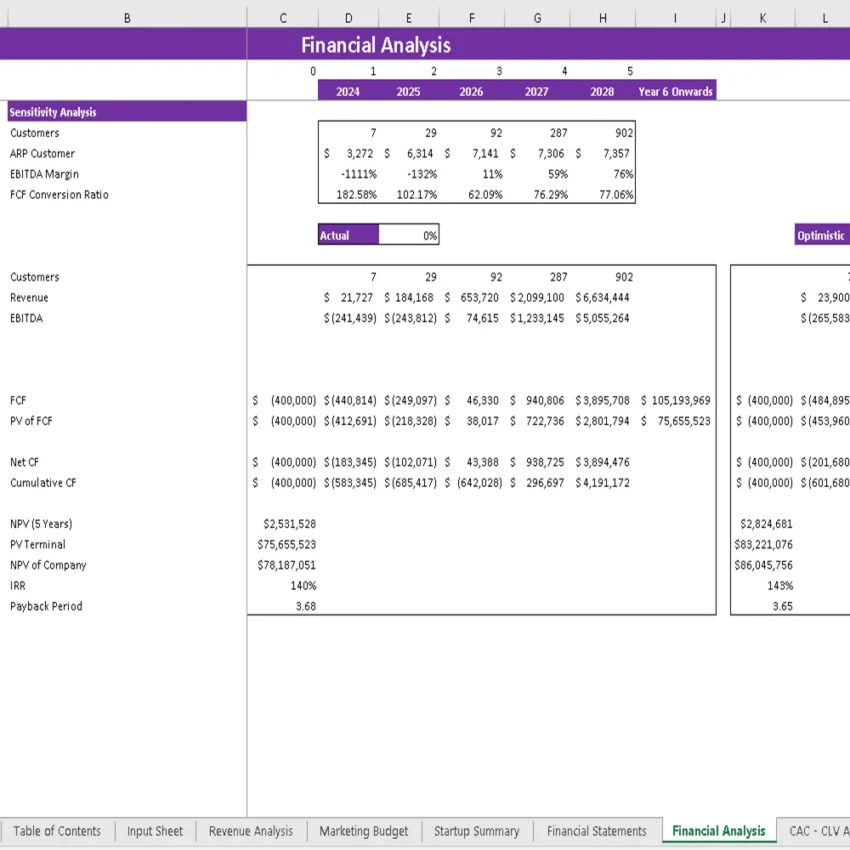850x850 pixels.
Task: Go to the Table of Contents sheet
Action: coord(57,831)
